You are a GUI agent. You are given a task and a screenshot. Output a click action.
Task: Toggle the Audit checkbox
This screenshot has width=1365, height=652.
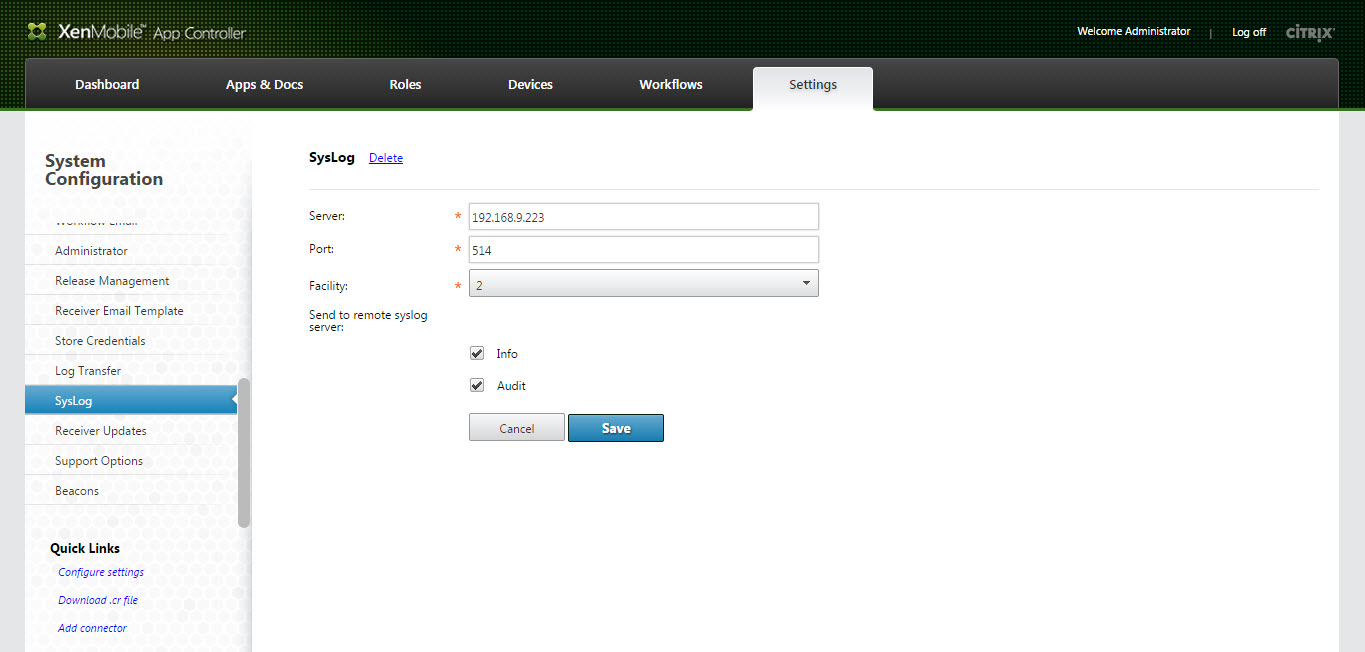point(477,385)
